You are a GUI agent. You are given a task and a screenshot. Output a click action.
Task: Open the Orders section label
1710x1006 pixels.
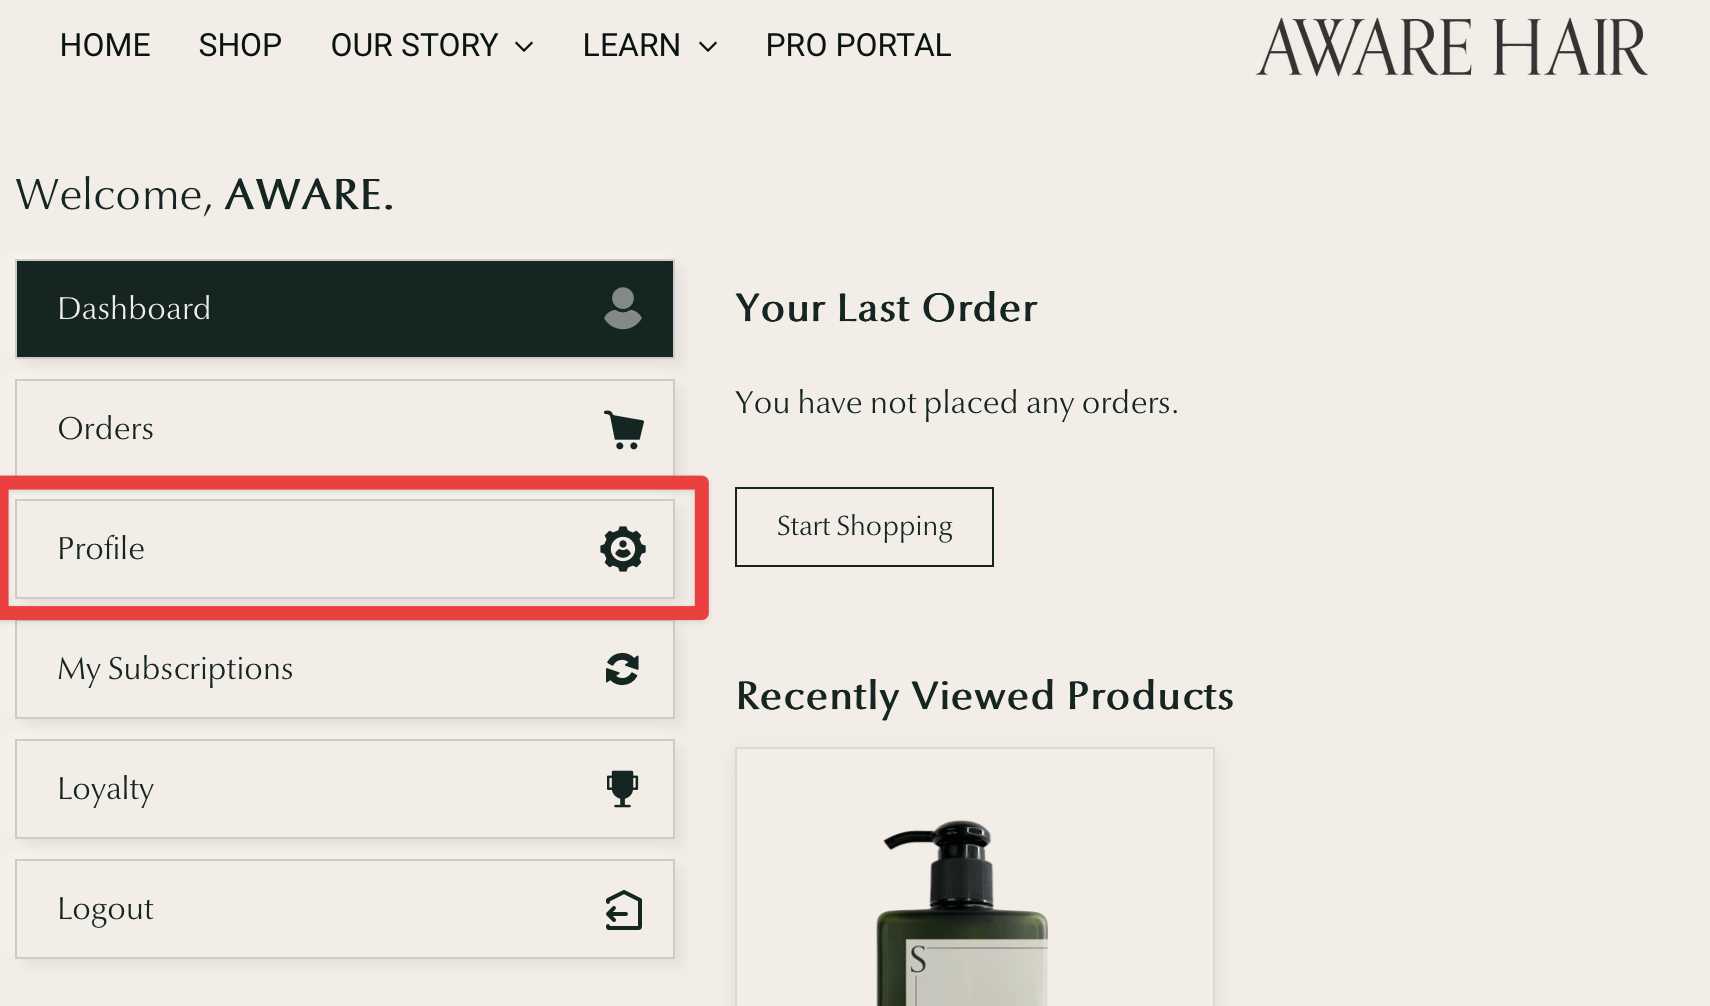(x=106, y=428)
